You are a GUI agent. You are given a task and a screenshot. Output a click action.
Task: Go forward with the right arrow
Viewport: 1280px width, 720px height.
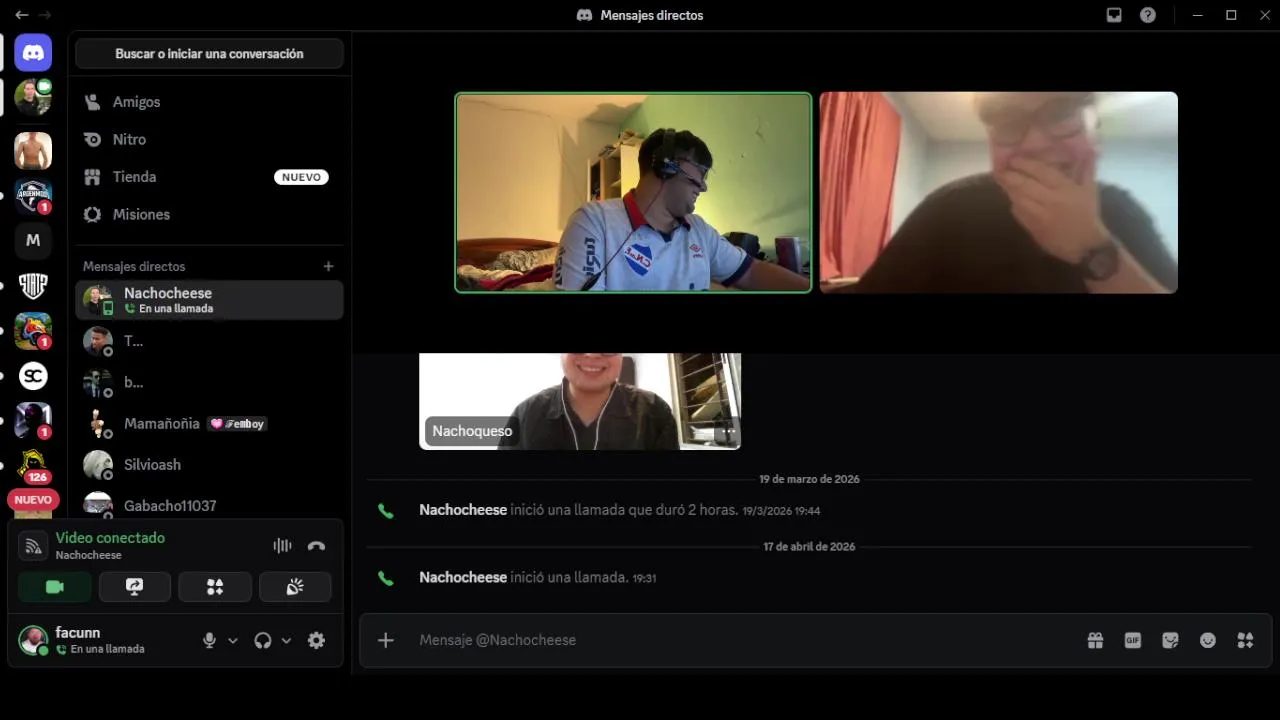click(x=44, y=15)
